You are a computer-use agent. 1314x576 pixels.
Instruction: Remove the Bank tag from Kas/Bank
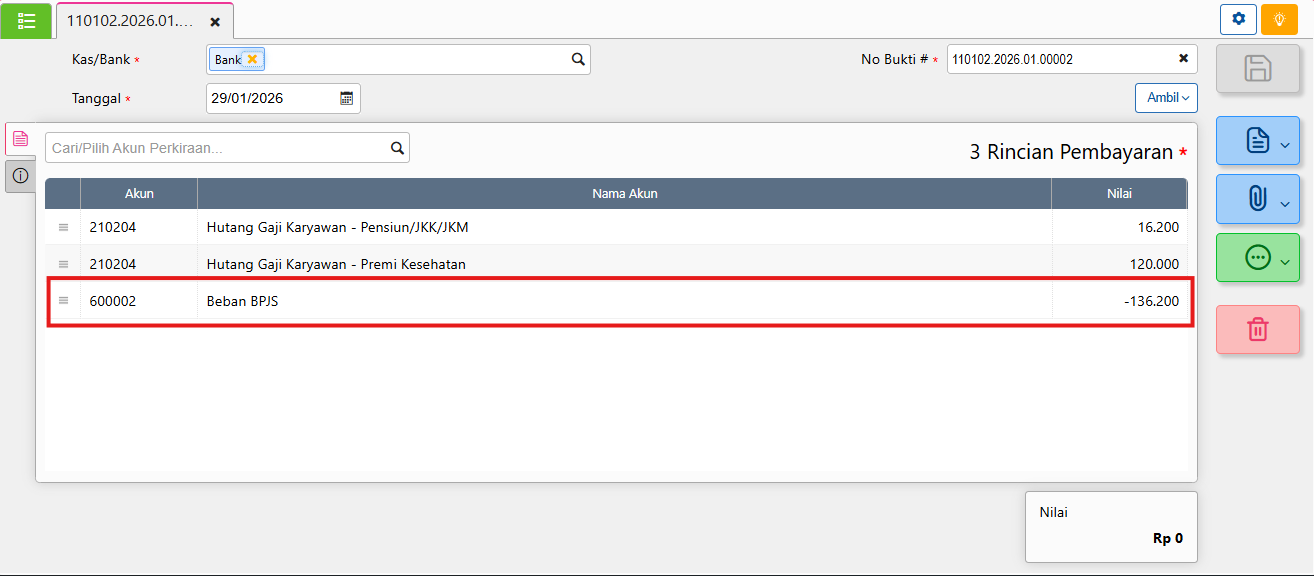(x=252, y=59)
